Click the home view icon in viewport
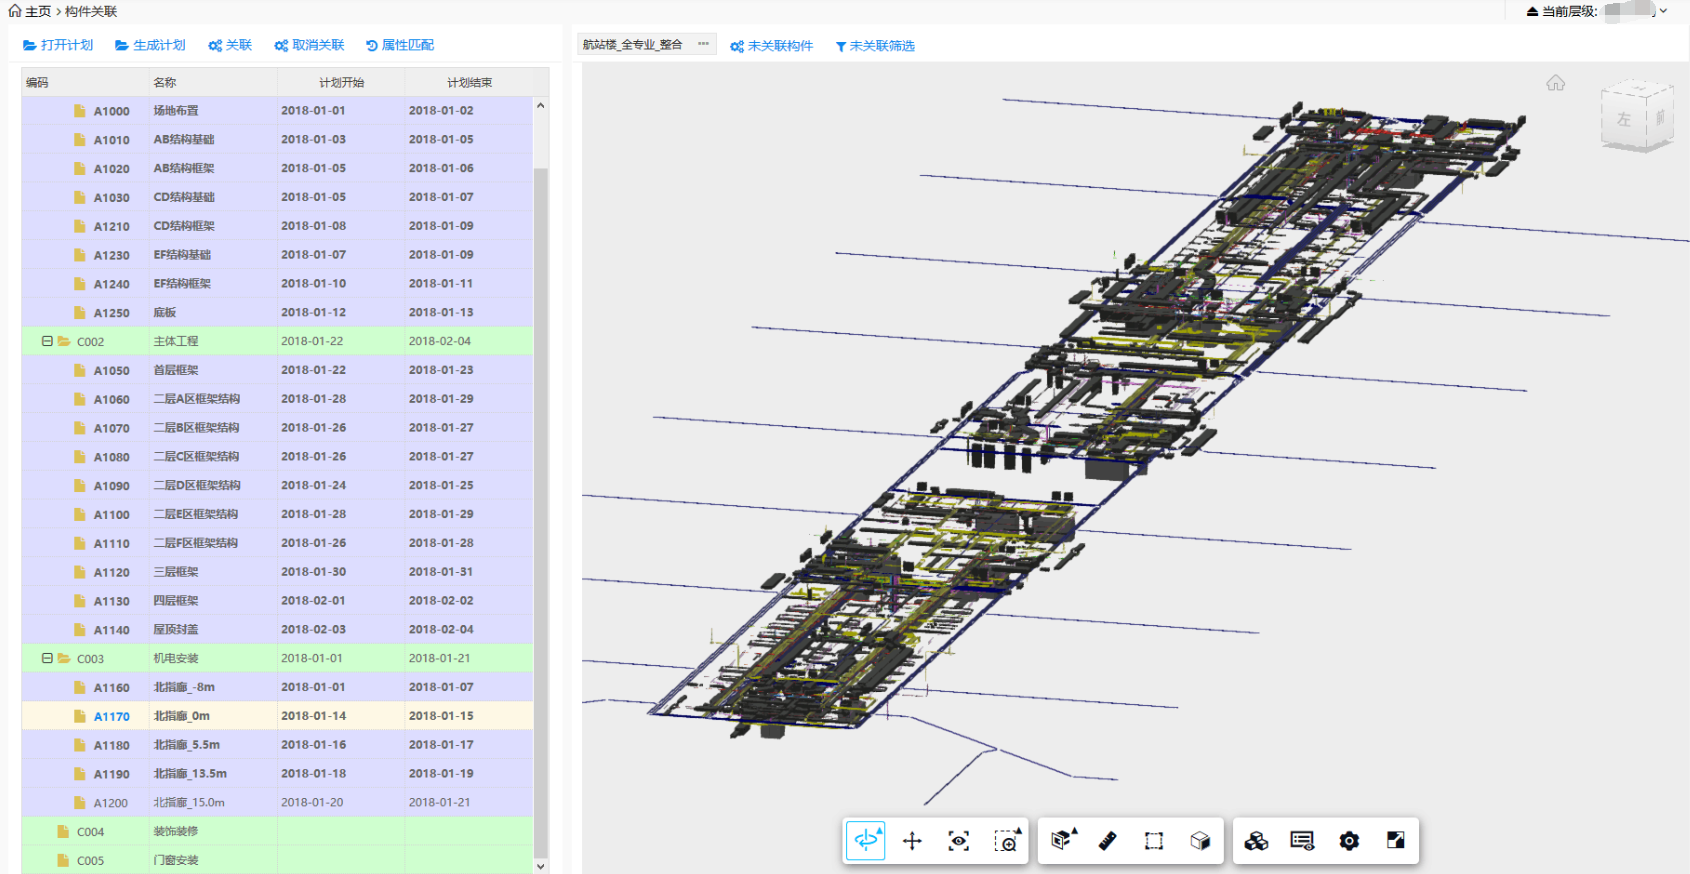This screenshot has width=1690, height=874. [x=1555, y=83]
